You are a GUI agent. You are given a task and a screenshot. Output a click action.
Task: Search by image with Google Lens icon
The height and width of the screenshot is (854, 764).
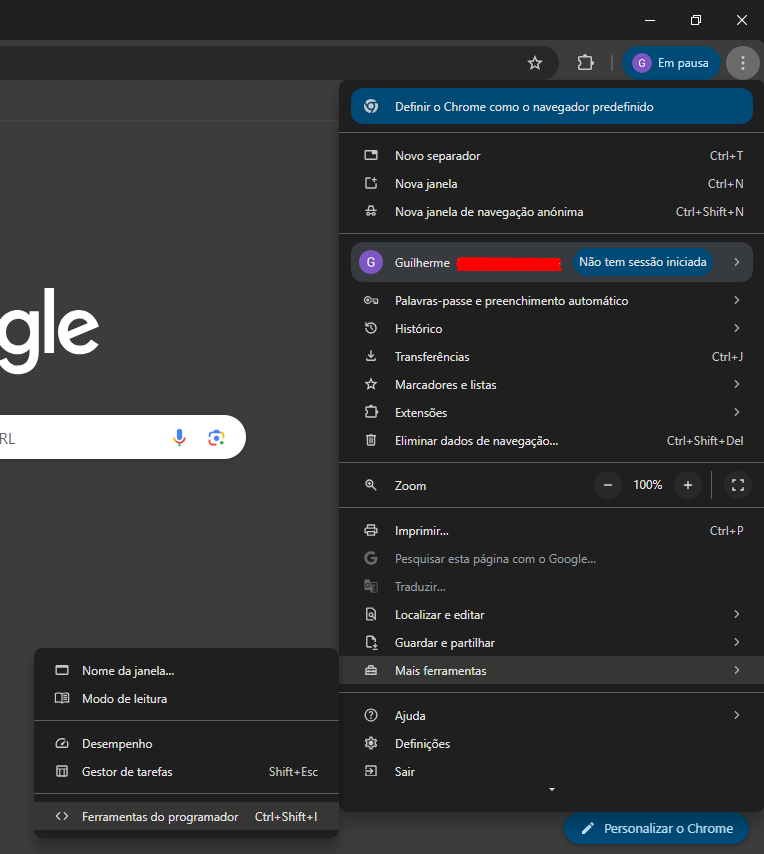216,437
